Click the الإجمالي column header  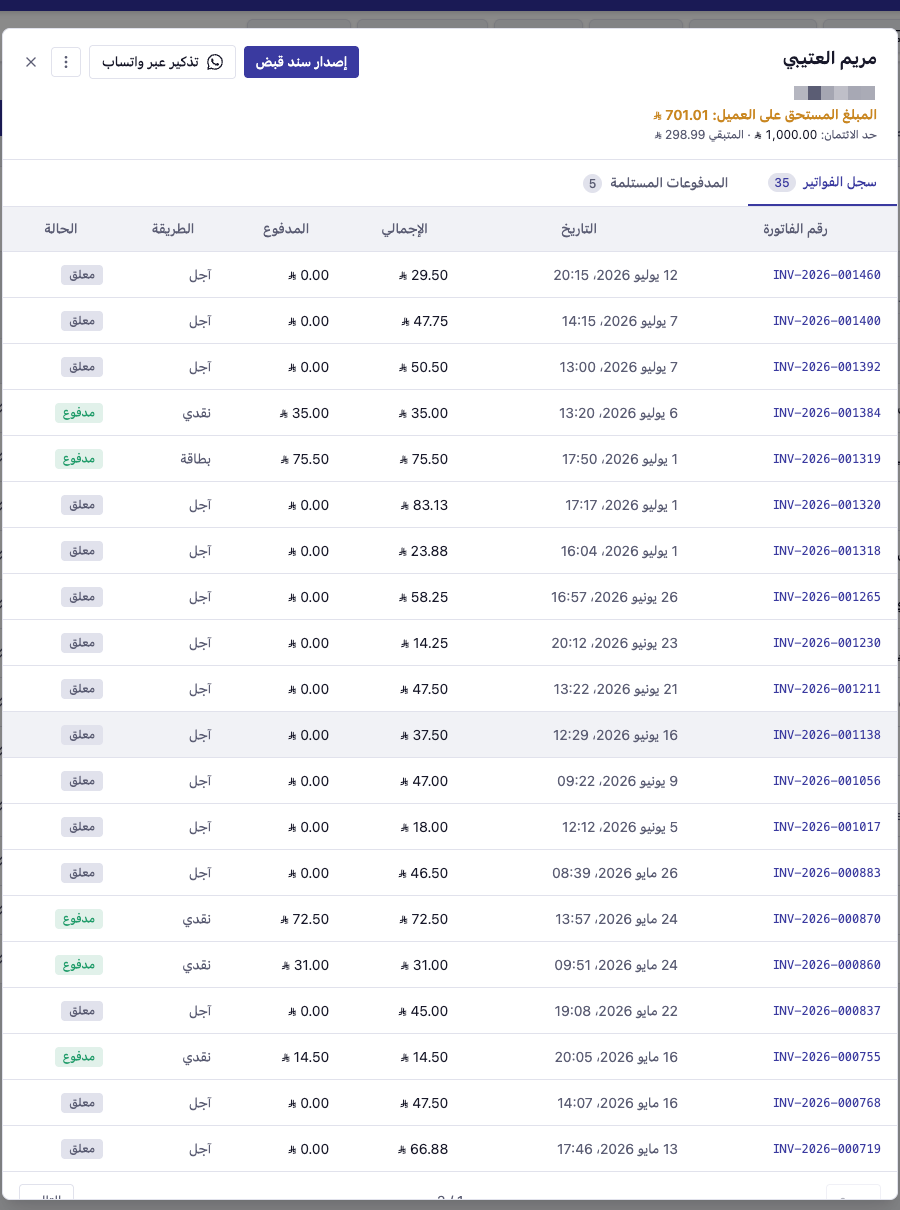[x=405, y=229]
